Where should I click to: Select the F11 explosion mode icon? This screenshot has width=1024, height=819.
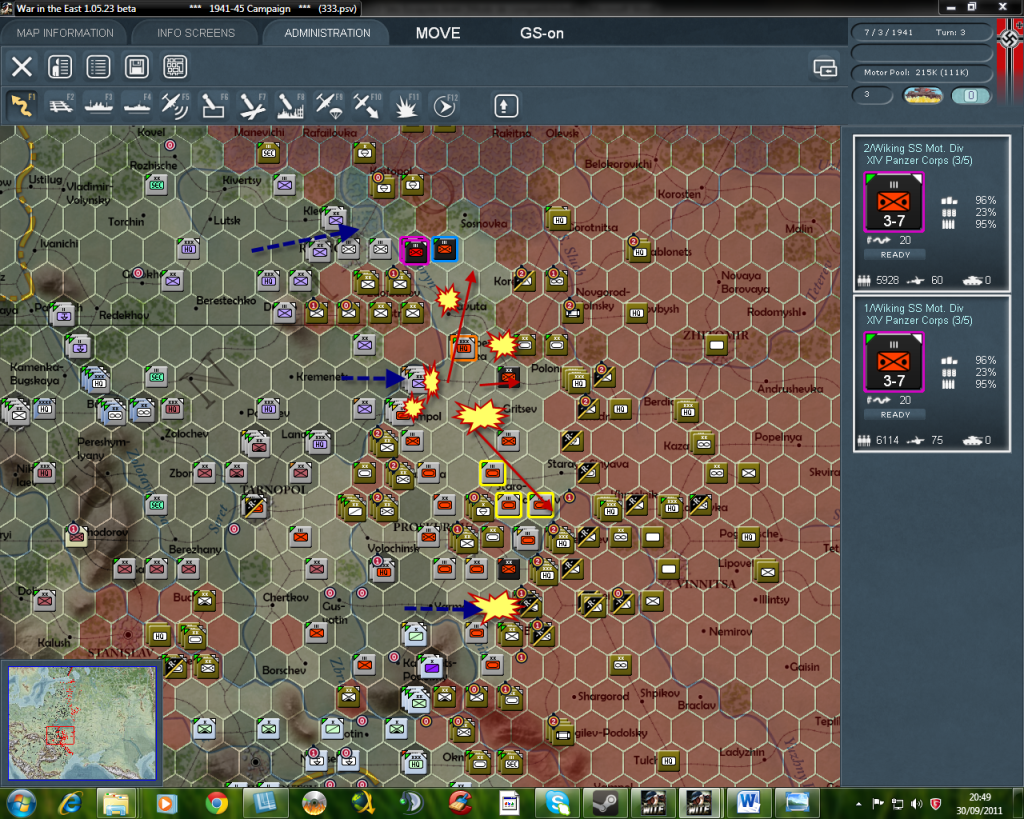pos(406,106)
